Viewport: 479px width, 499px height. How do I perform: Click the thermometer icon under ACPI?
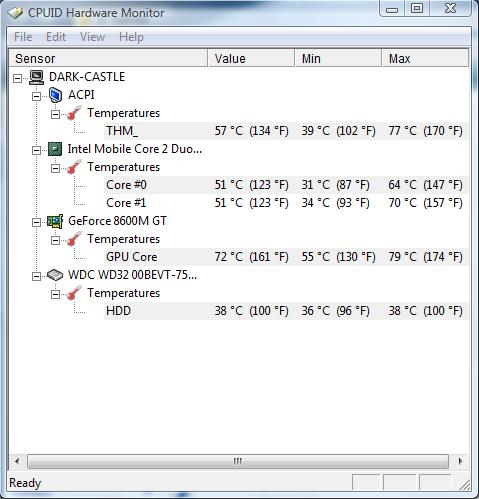pyautogui.click(x=74, y=113)
